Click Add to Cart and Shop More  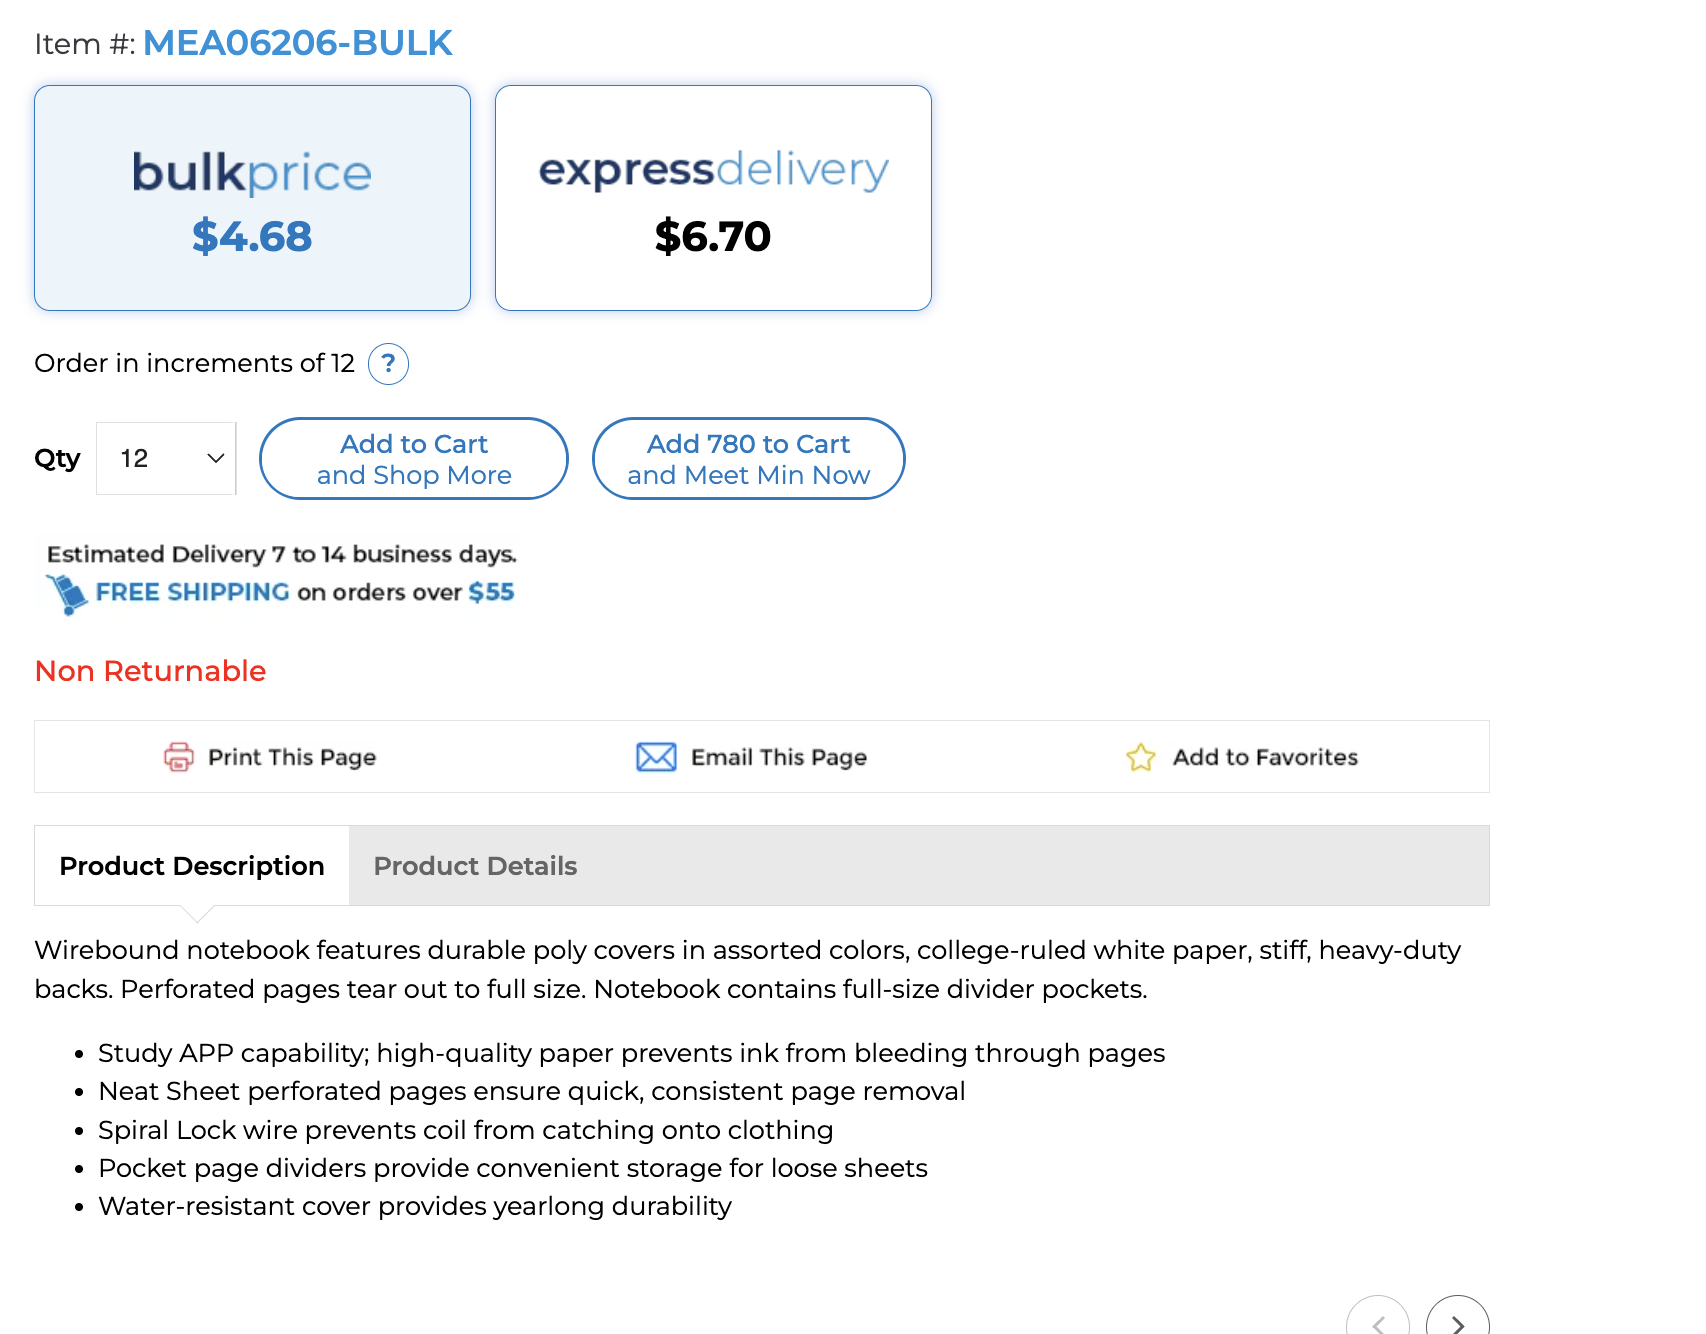click(414, 459)
